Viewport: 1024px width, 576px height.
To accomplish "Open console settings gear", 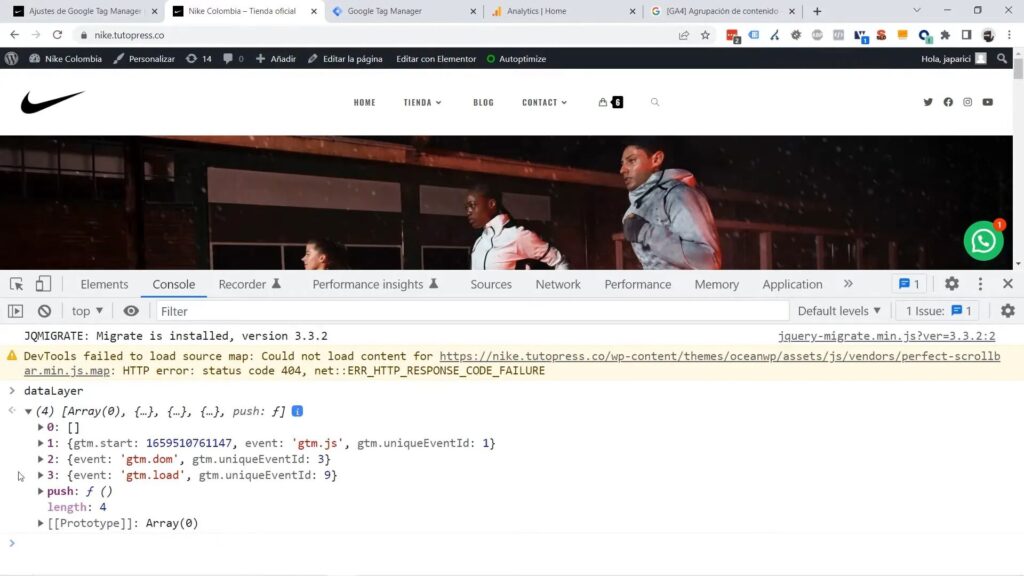I will click(x=1008, y=311).
